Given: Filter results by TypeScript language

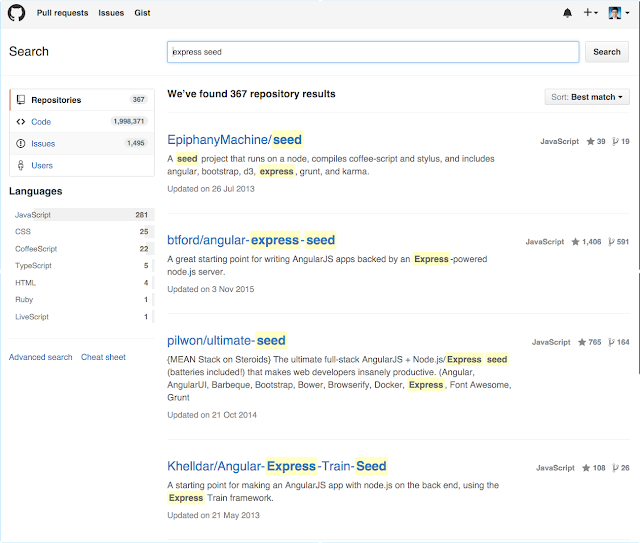Looking at the screenshot, I should point(82,266).
